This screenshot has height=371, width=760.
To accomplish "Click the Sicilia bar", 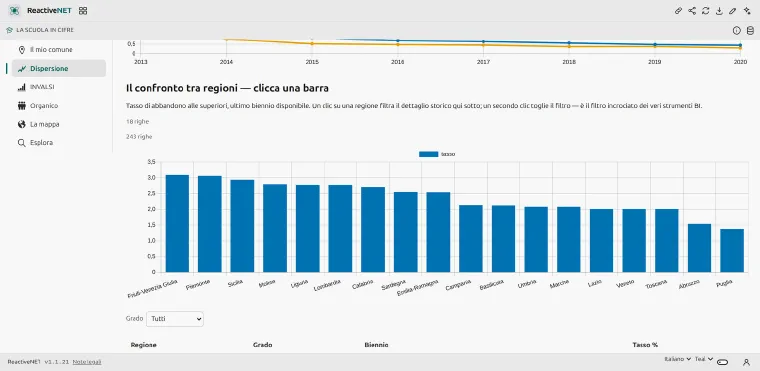I will click(242, 226).
